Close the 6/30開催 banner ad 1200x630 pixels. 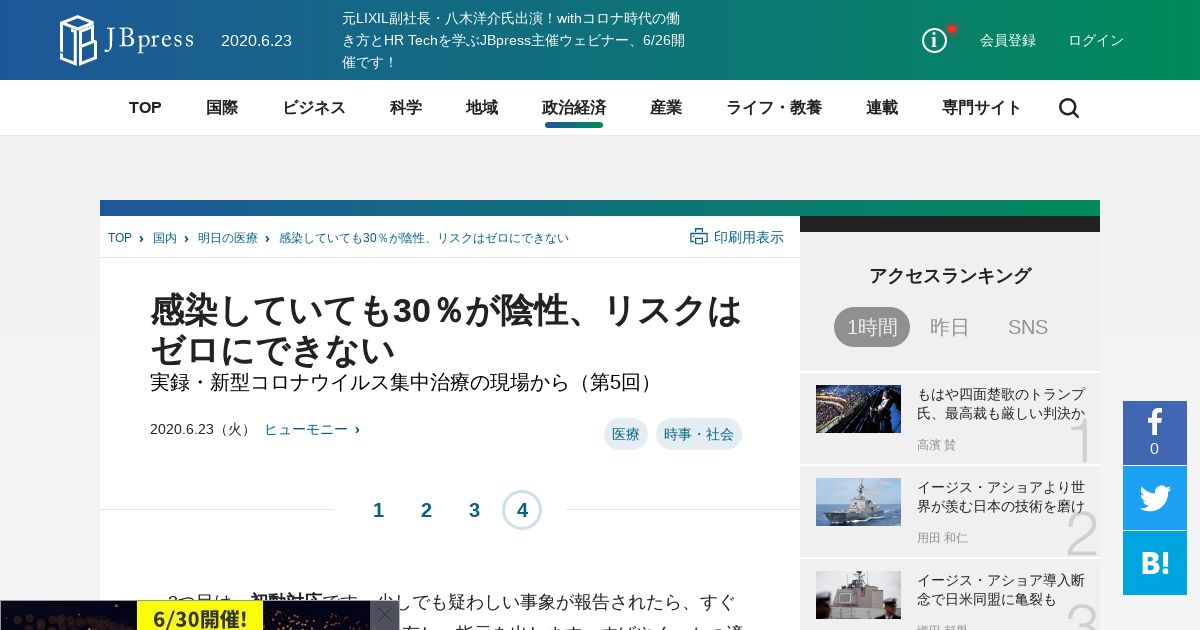(385, 615)
